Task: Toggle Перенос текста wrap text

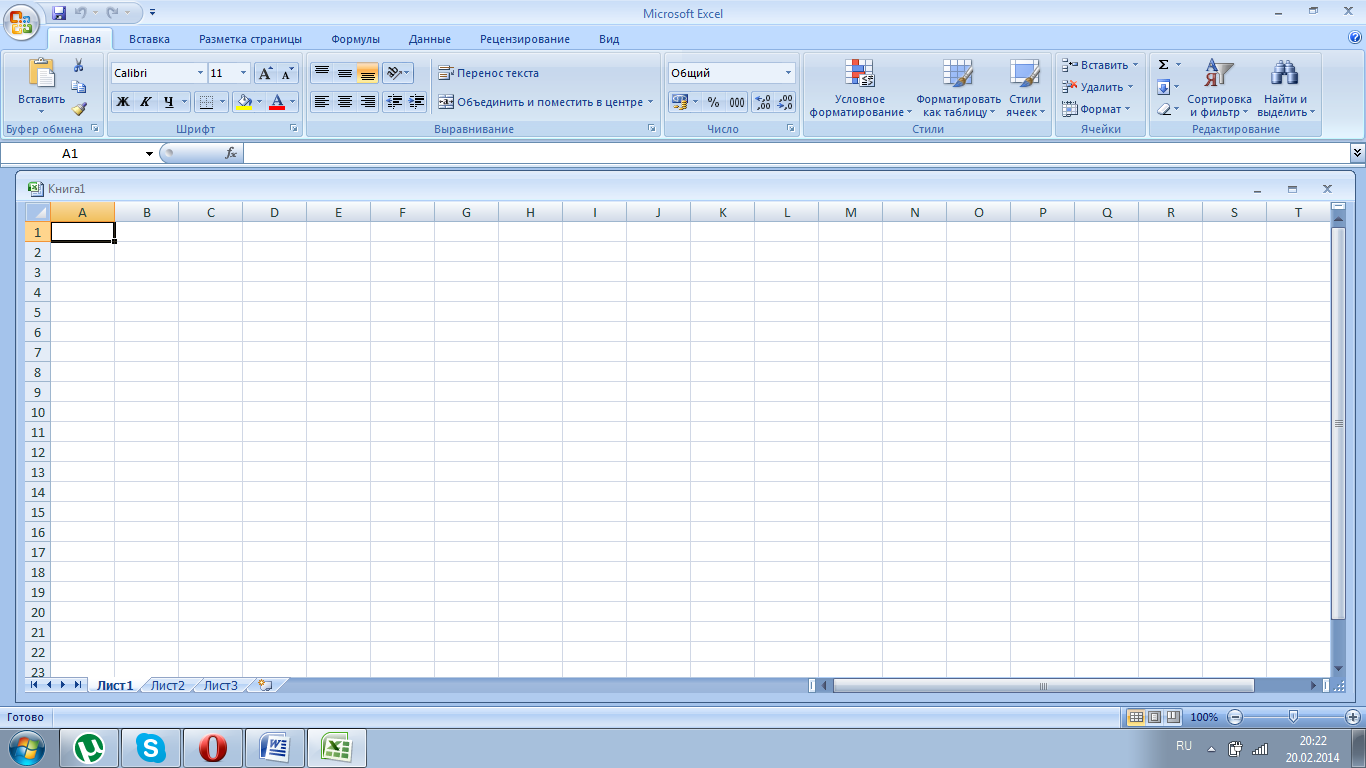Action: click(489, 73)
